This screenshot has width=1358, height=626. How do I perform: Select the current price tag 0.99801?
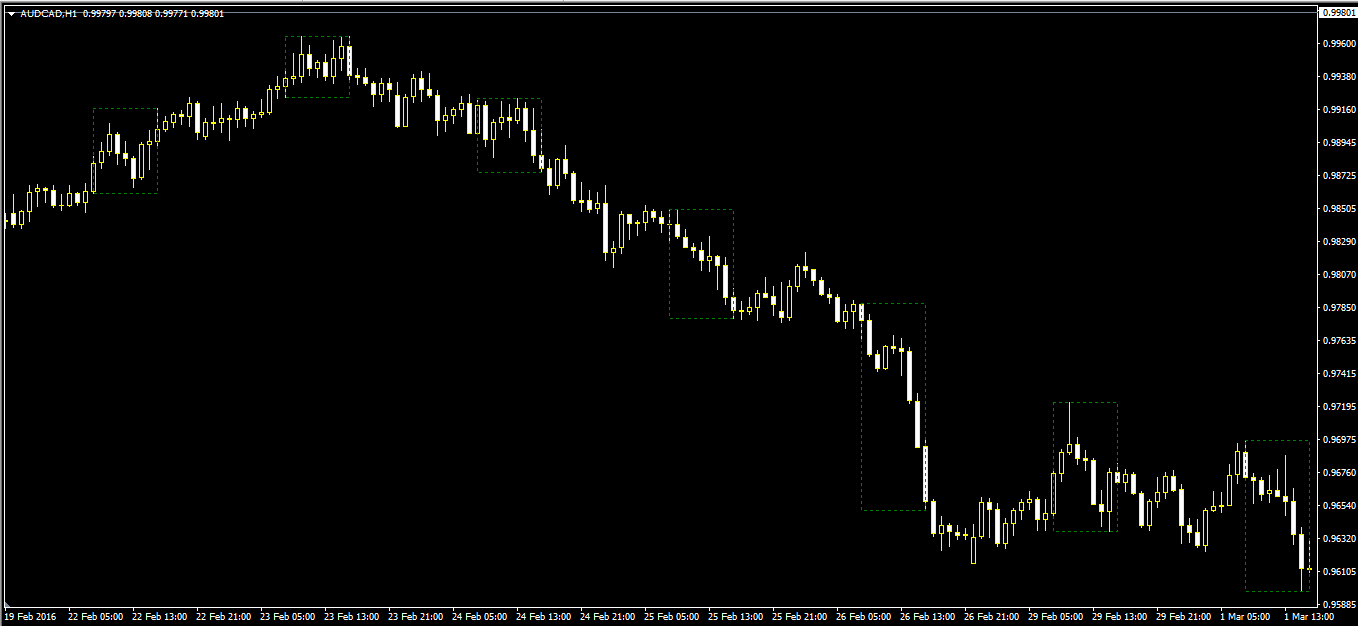point(1339,12)
